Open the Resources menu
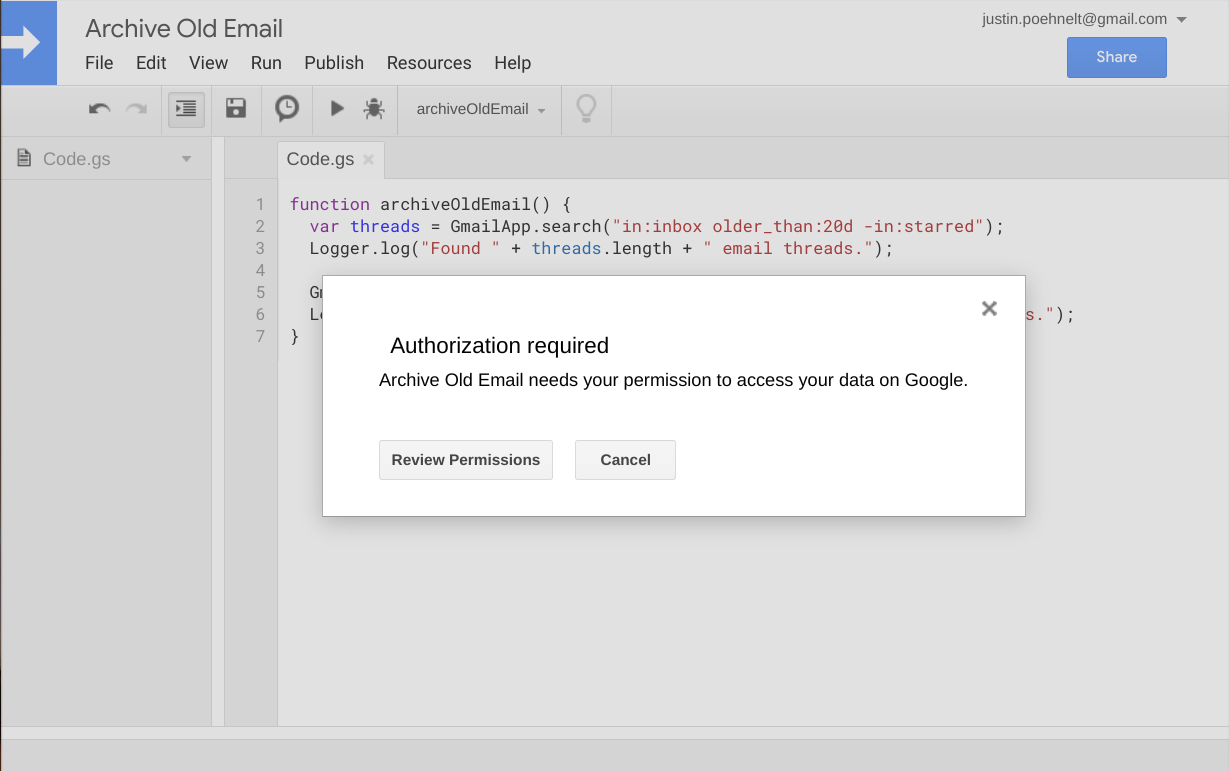Screen dimensions: 1229x771 [x=428, y=63]
